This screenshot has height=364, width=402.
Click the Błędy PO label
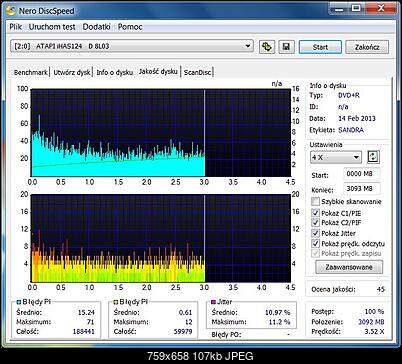click(226, 334)
